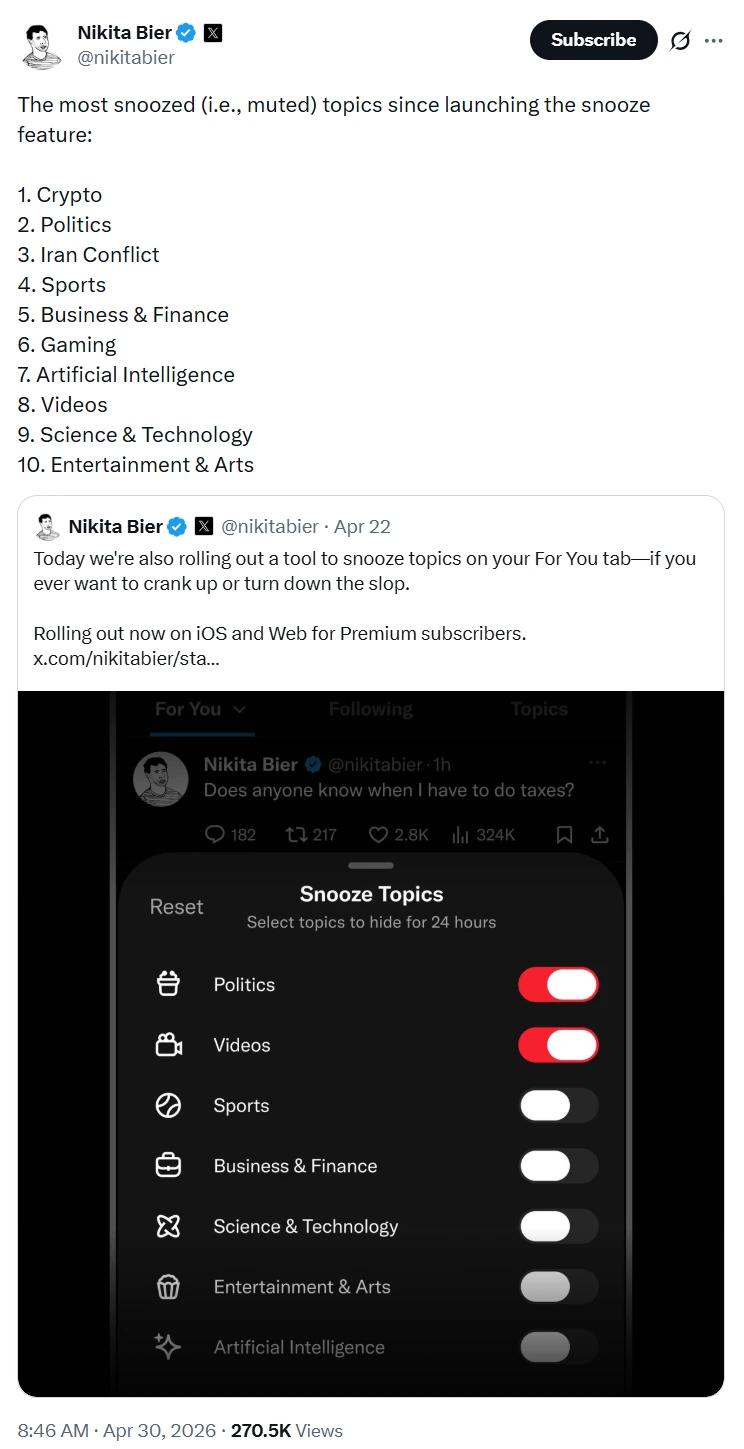Reset all snoozed topics

[x=177, y=907]
